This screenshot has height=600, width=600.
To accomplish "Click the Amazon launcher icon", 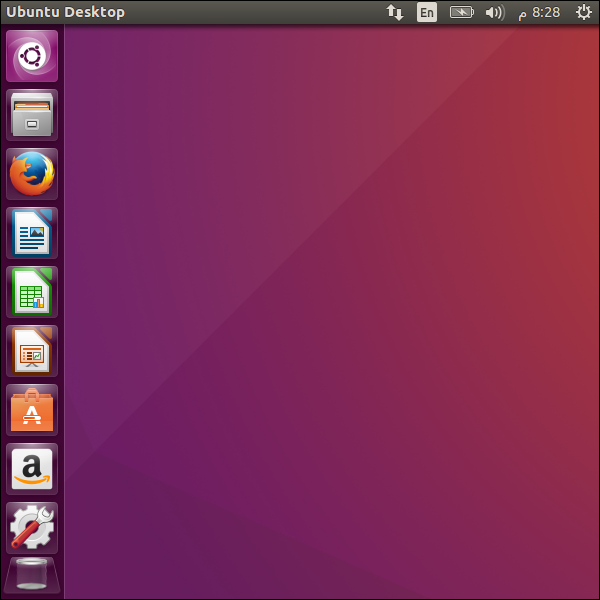I will coord(32,469).
